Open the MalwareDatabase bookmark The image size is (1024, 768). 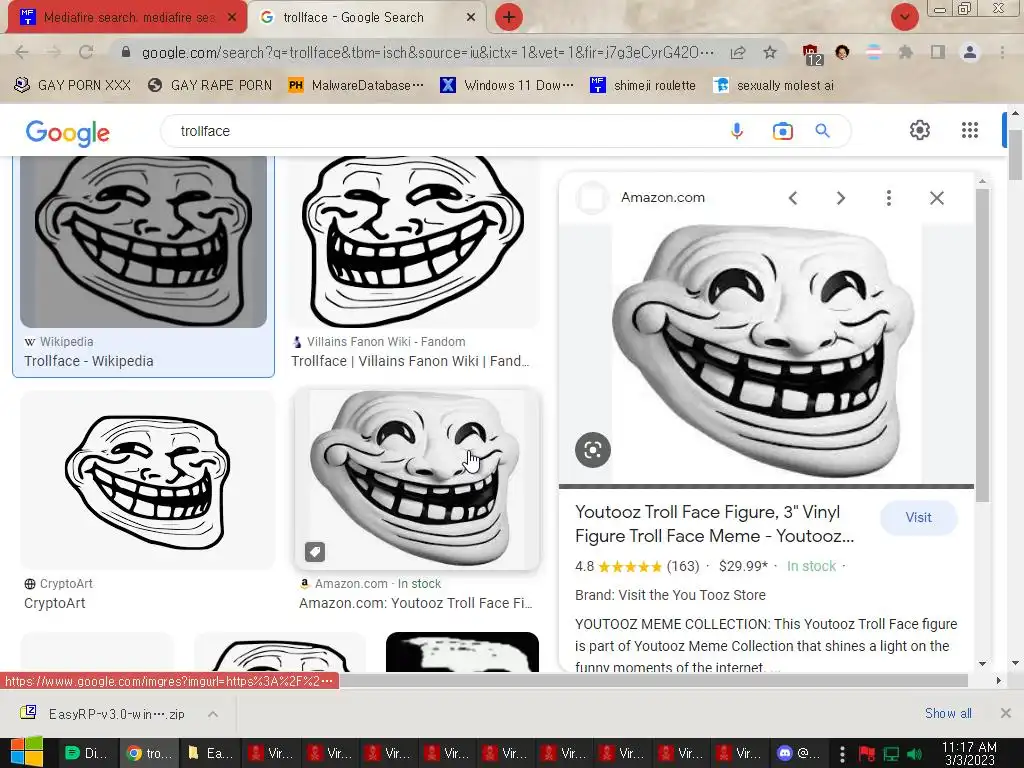(356, 86)
